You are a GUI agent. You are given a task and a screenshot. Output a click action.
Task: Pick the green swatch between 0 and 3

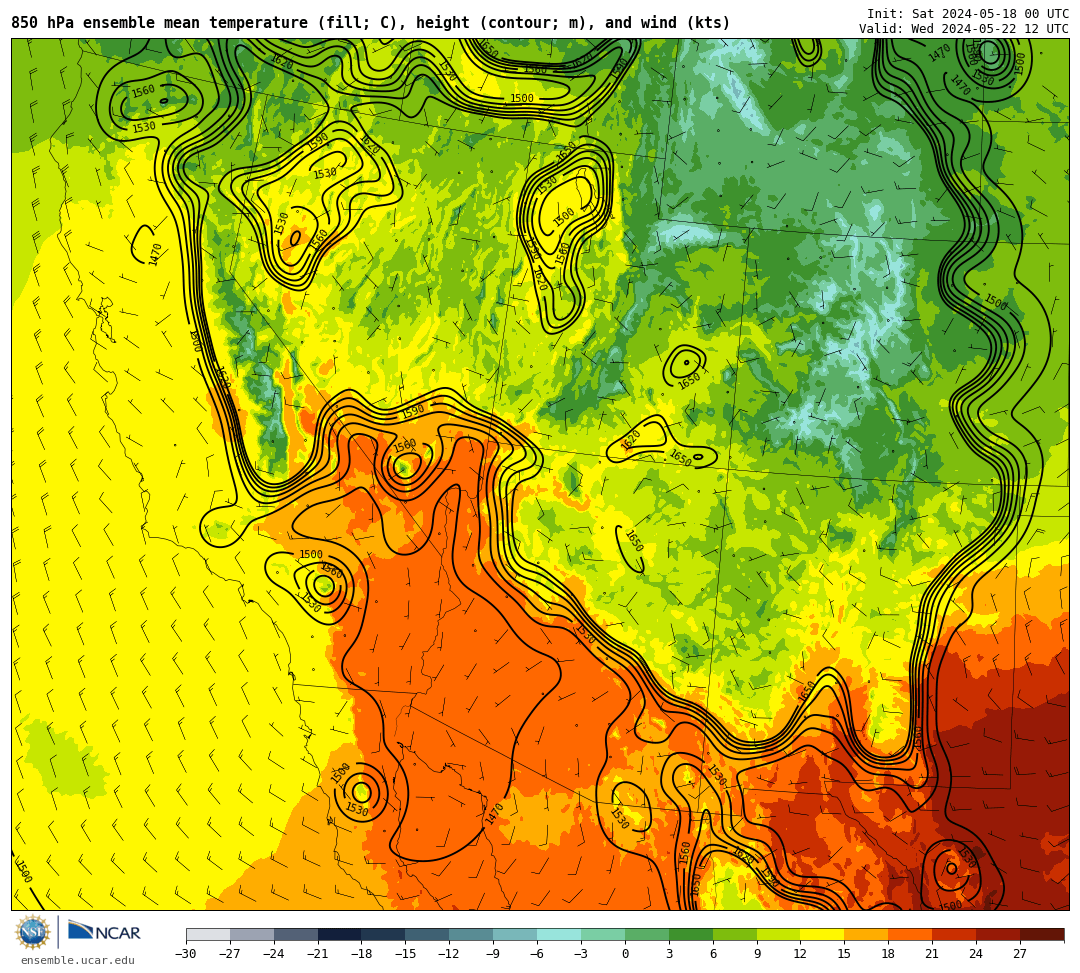(647, 934)
